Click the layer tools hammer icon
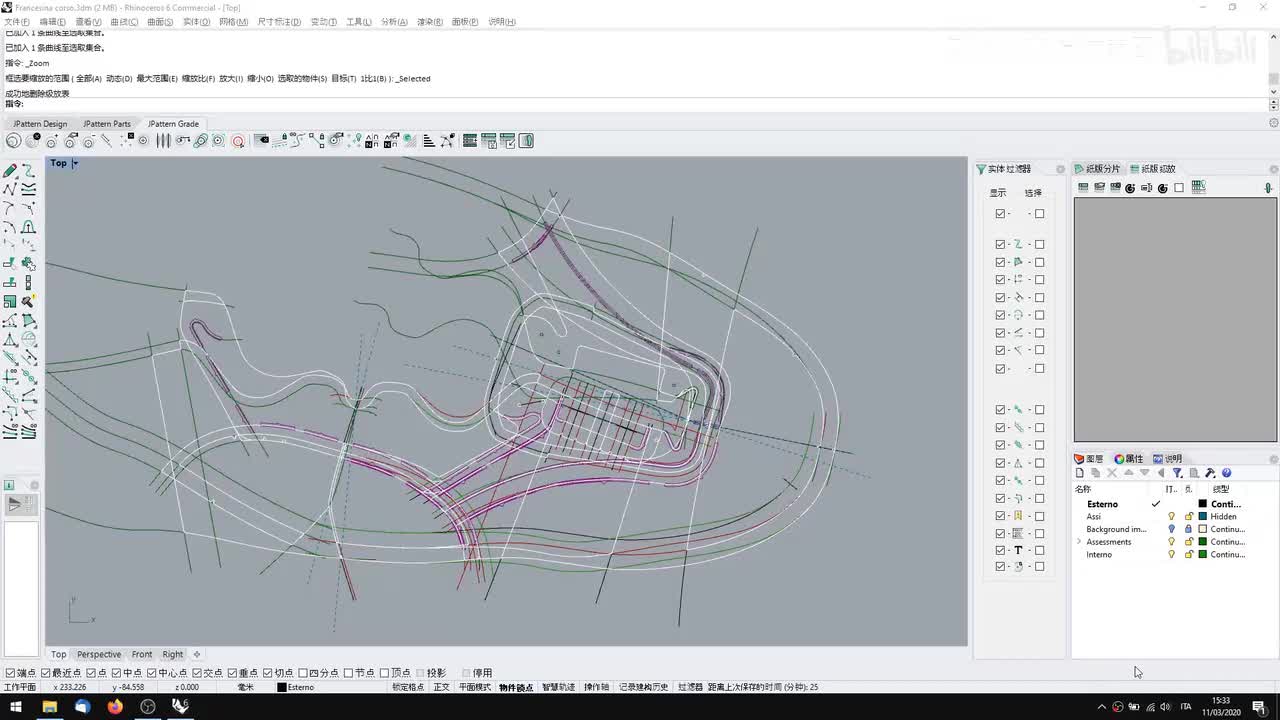 1210,473
